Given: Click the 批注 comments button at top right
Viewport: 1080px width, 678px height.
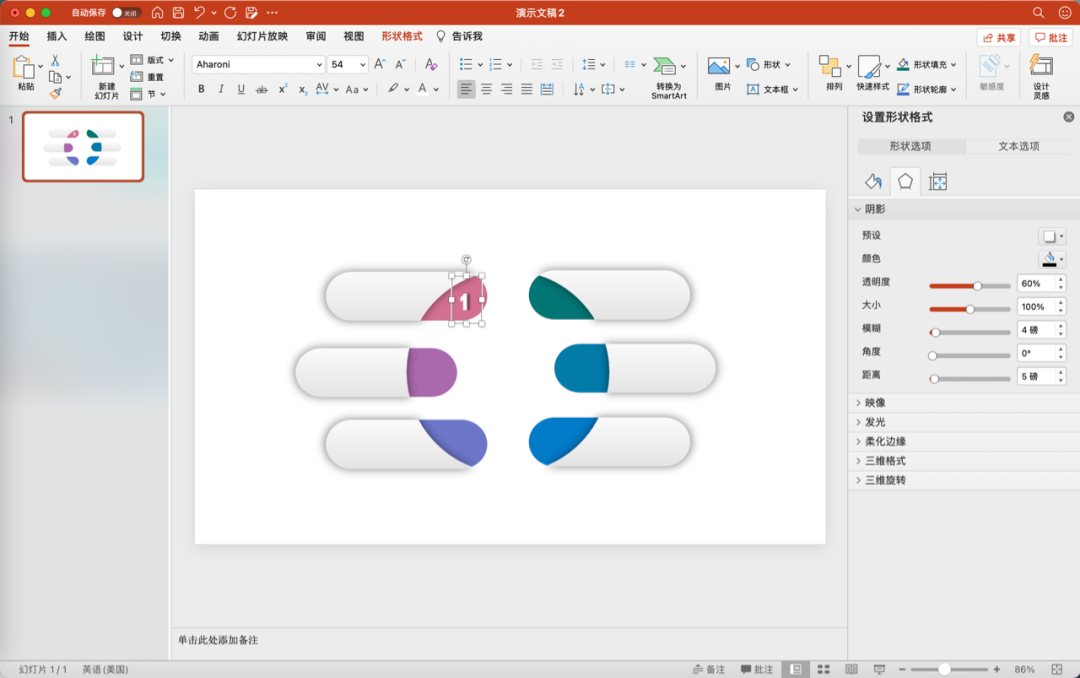Looking at the screenshot, I should pos(1051,37).
